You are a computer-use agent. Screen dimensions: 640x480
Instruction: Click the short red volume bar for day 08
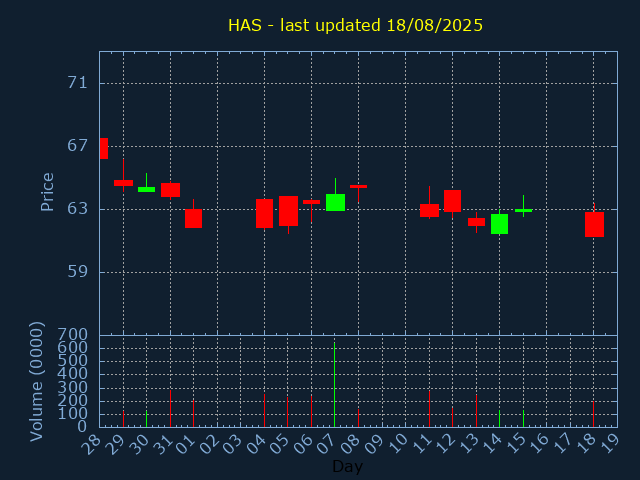[358, 418]
